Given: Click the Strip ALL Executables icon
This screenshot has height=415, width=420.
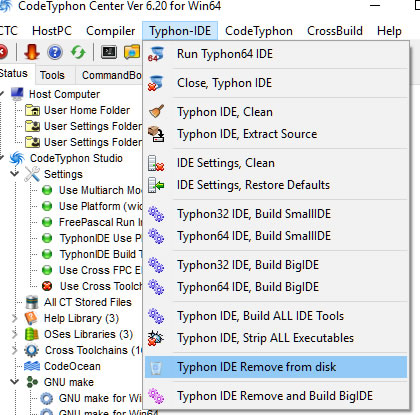Looking at the screenshot, I should tap(156, 338).
